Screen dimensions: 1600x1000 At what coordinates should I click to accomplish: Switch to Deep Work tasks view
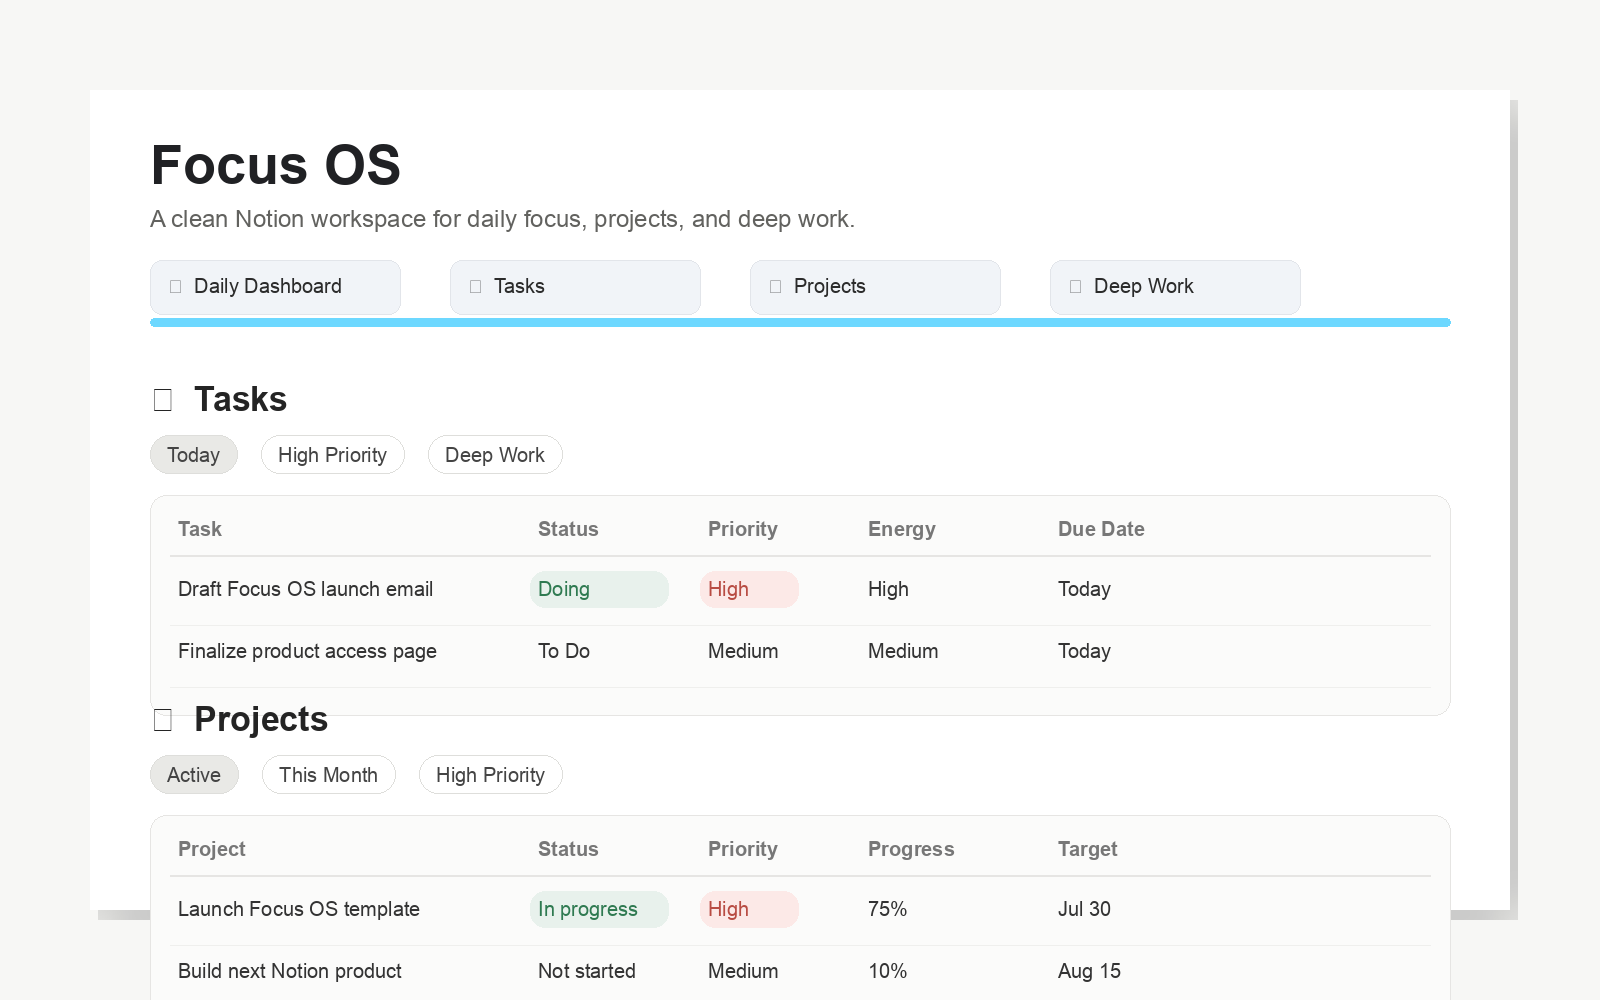tap(495, 455)
